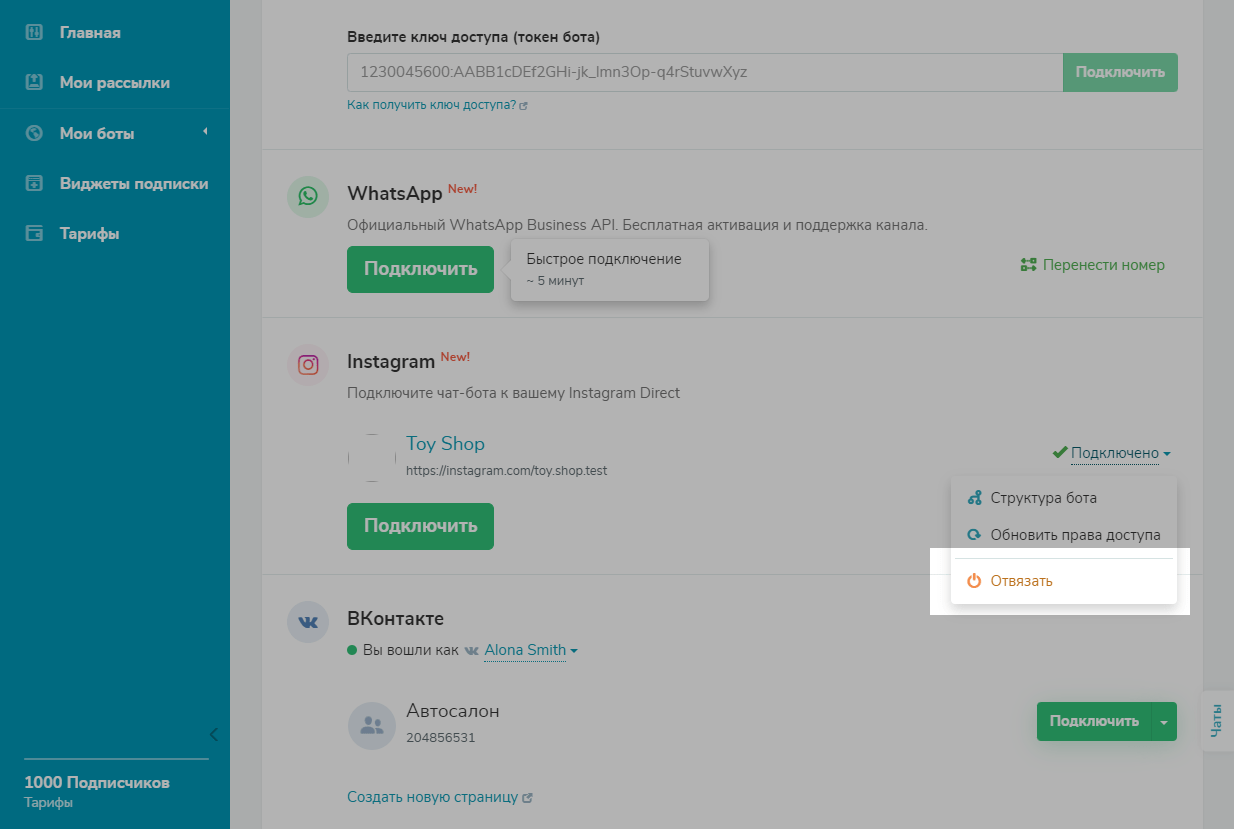
Task: Click the ВКонтакте logo icon
Action: click(x=308, y=622)
